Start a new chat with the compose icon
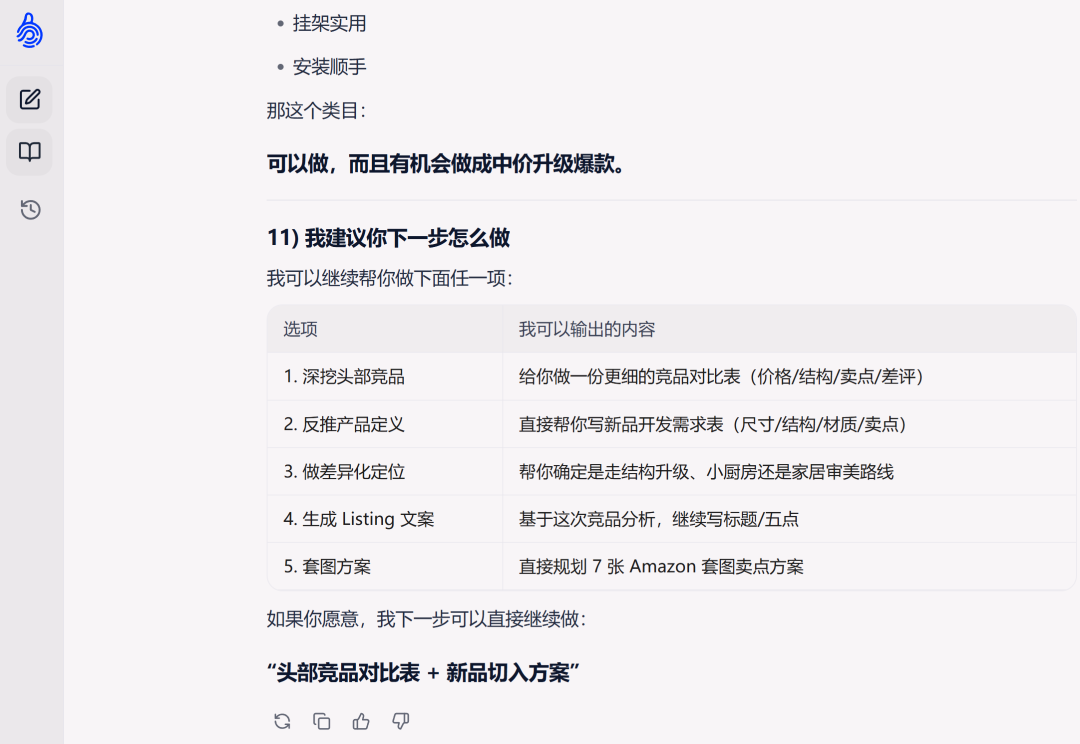Viewport: 1080px width, 744px height. pos(30,99)
